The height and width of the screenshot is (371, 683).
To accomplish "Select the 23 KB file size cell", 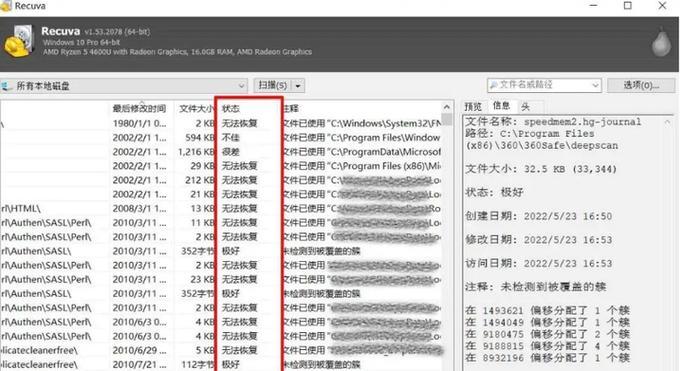I will 203,279.
